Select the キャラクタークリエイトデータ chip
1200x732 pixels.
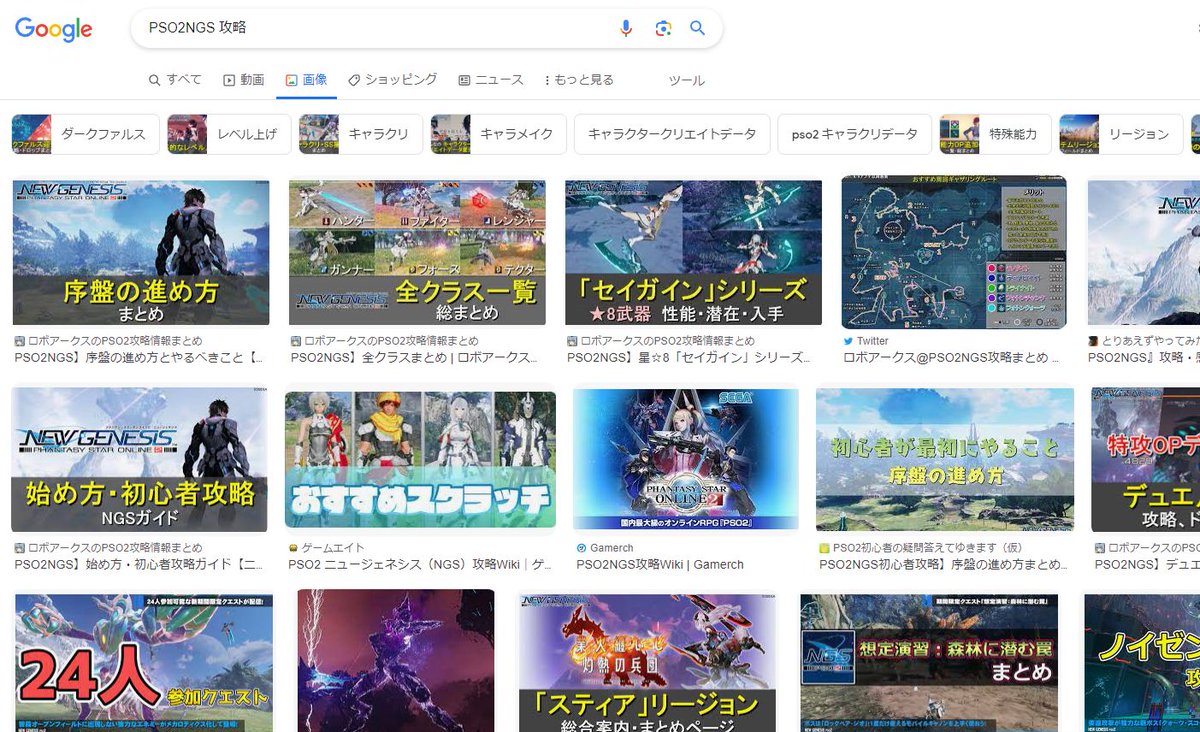(x=672, y=134)
